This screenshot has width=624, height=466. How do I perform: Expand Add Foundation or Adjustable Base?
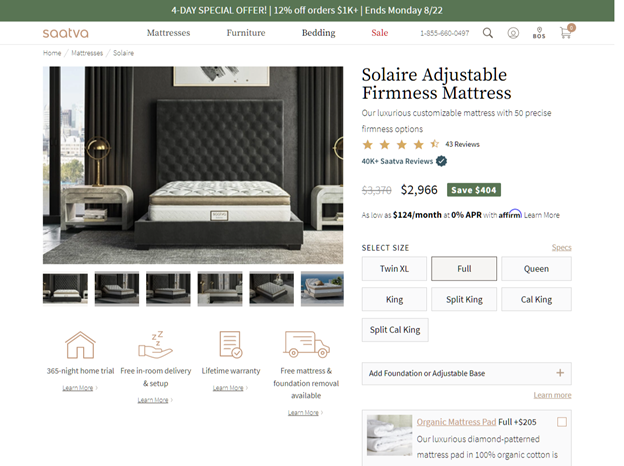466,373
